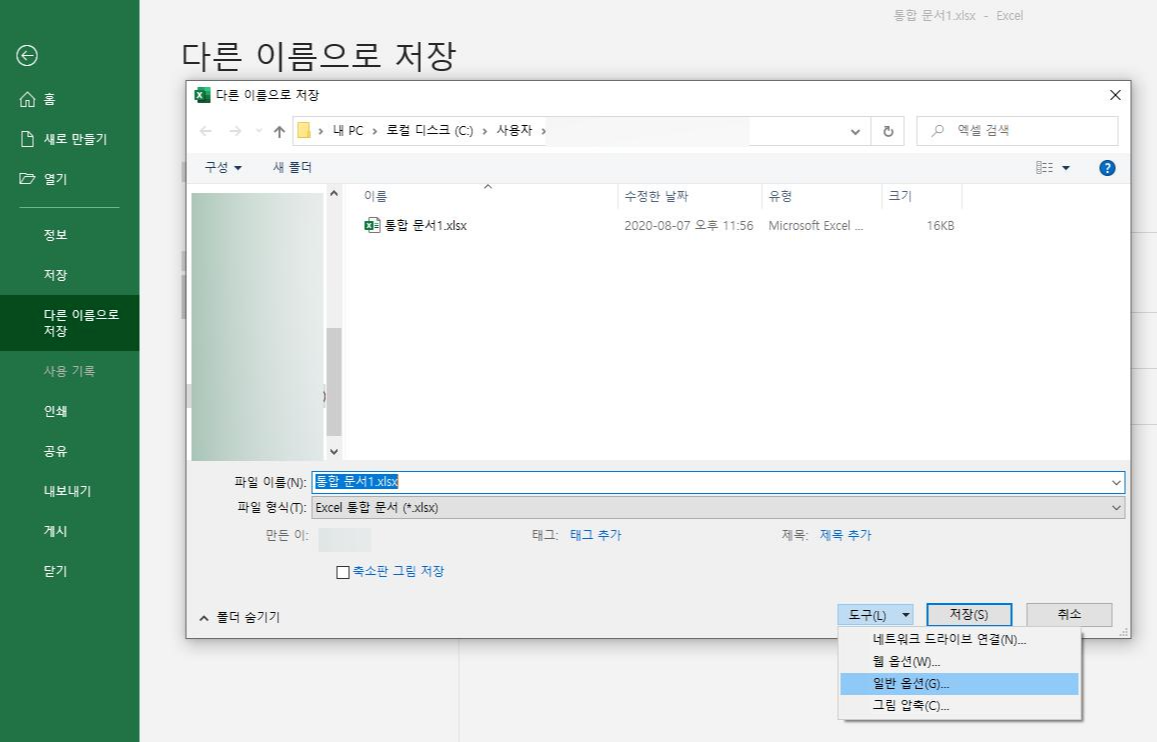The width and height of the screenshot is (1157, 742).
Task: Click the dialog forward navigation arrow
Action: pos(235,131)
